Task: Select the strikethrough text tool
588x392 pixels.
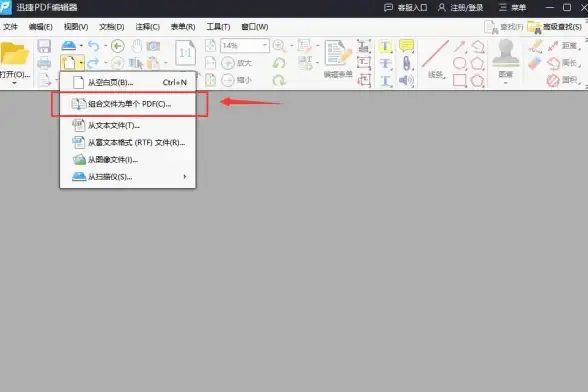Action: (385, 63)
